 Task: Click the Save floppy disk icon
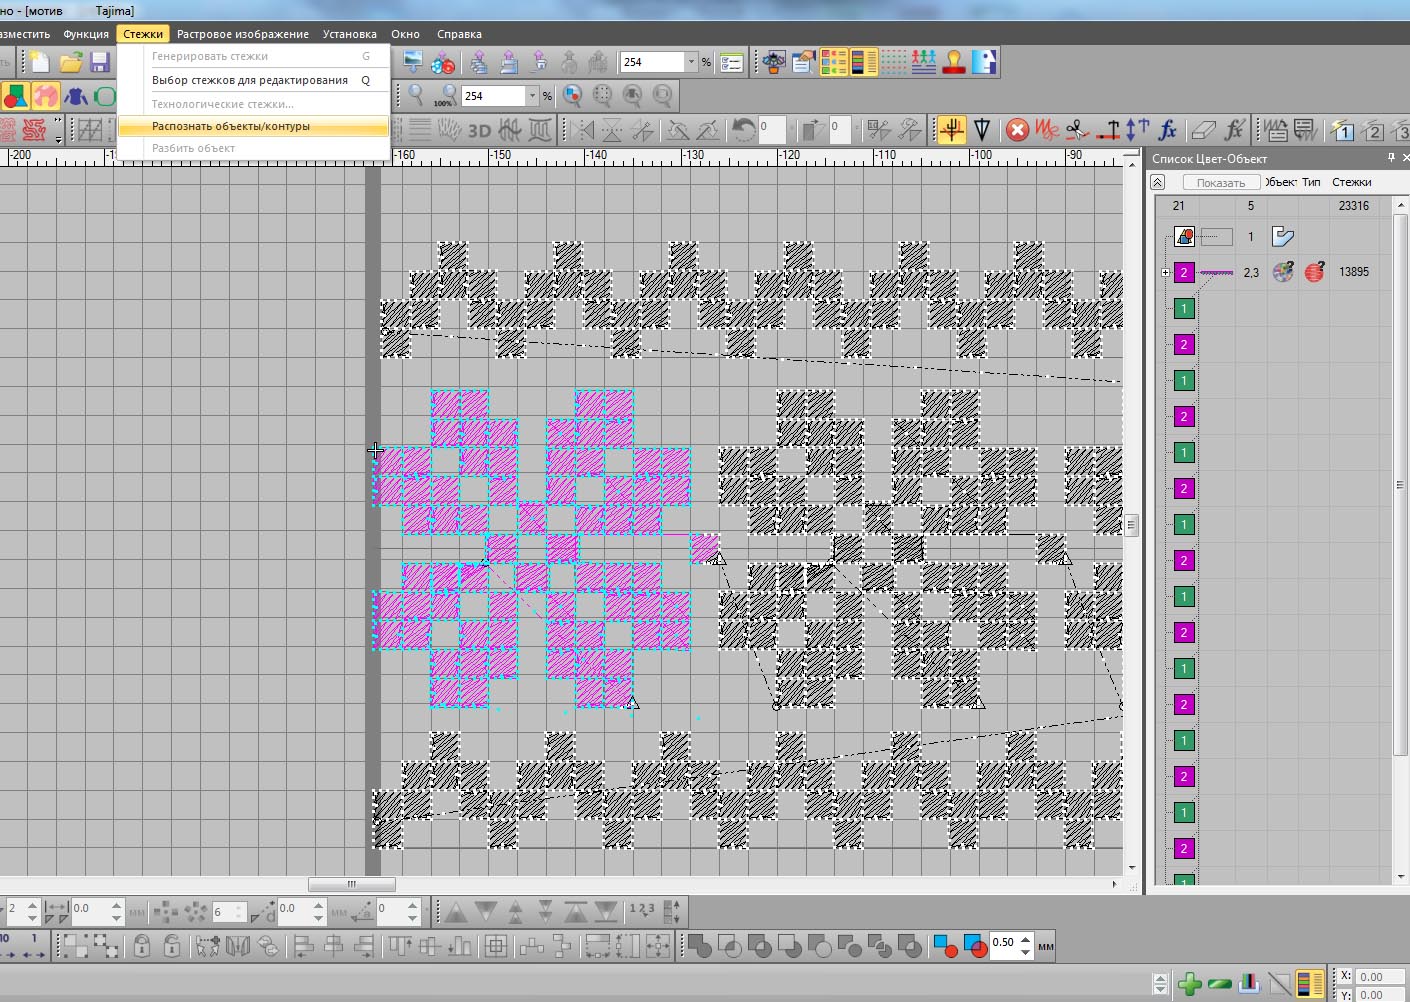(x=100, y=63)
